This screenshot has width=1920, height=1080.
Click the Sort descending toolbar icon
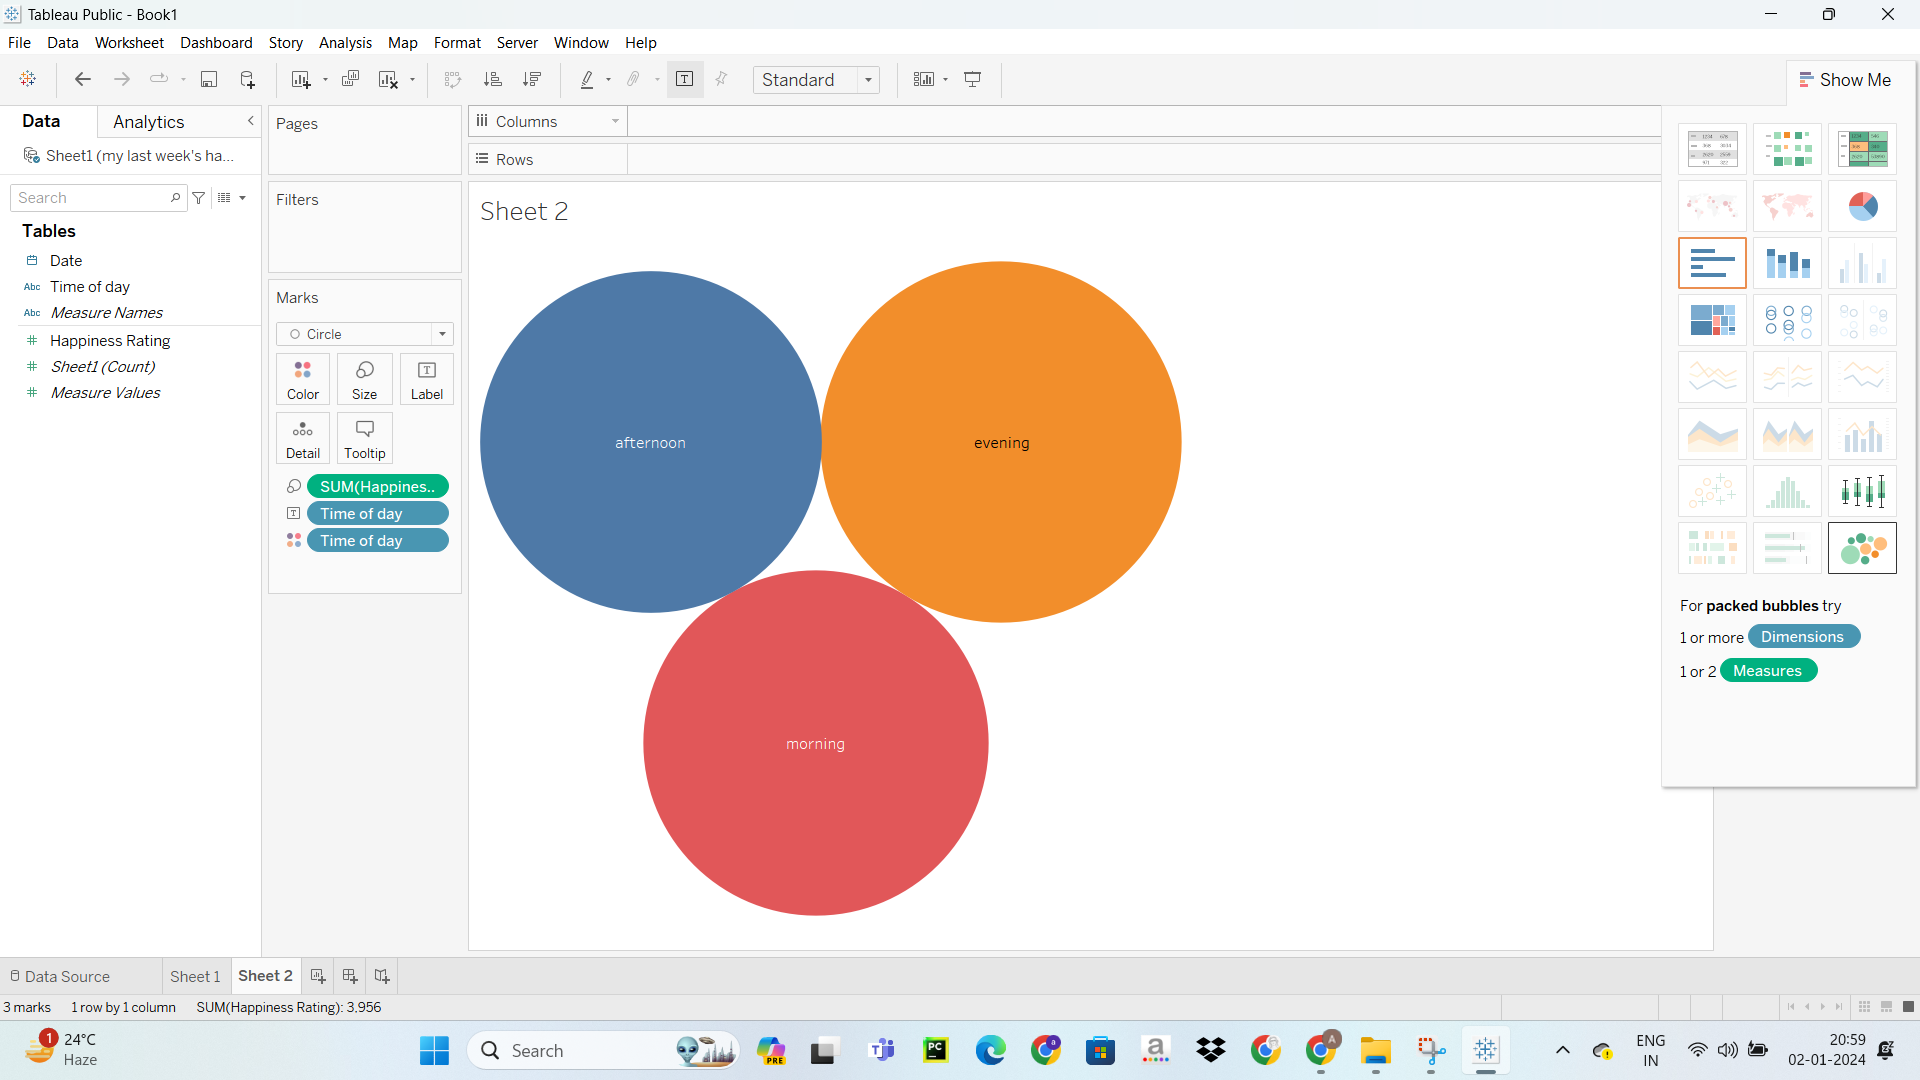click(x=532, y=79)
